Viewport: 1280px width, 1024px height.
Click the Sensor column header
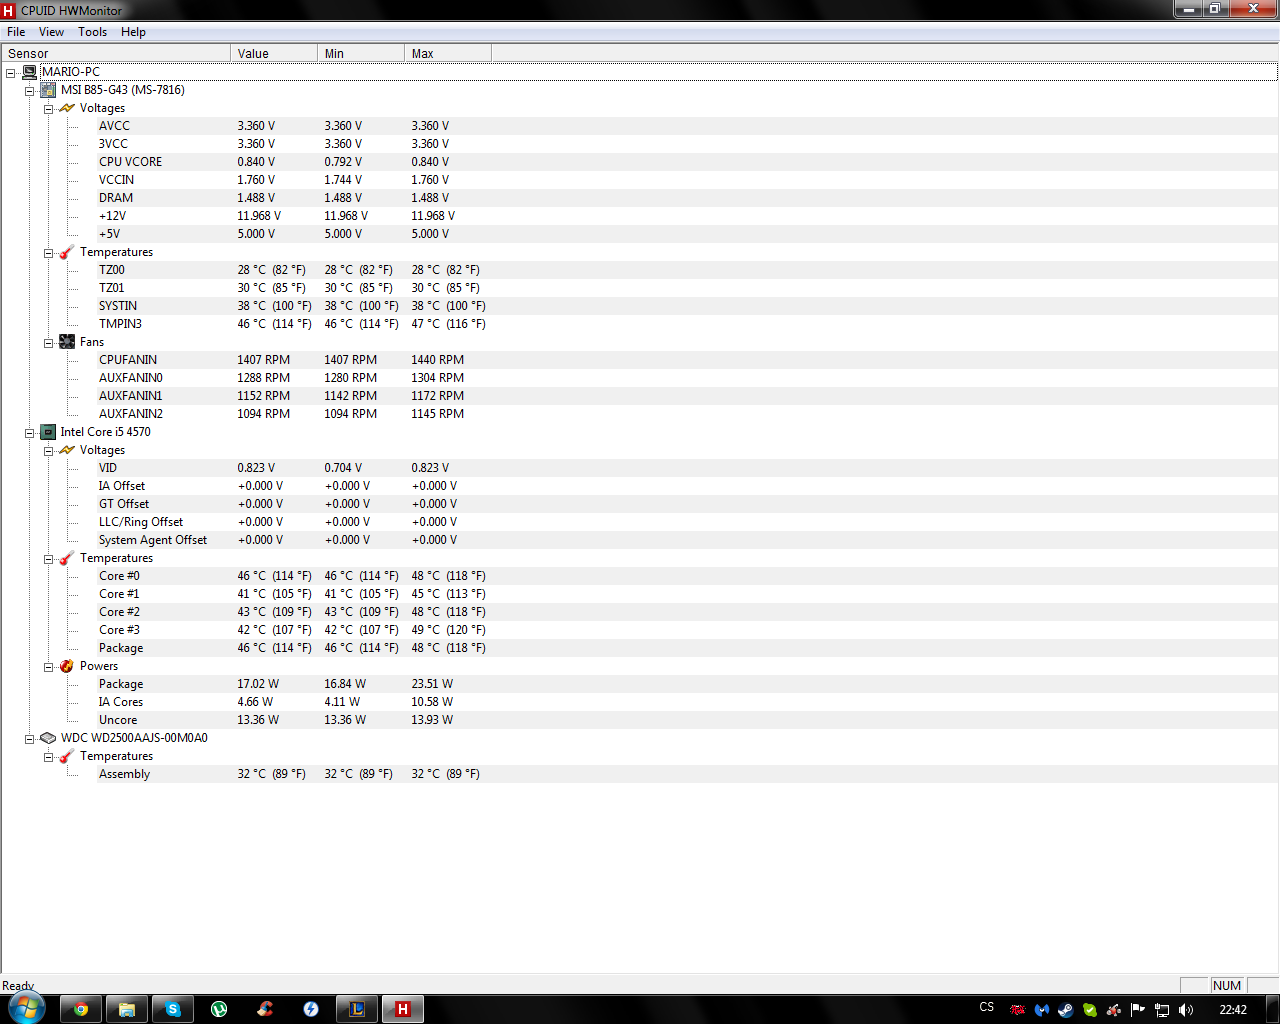116,53
